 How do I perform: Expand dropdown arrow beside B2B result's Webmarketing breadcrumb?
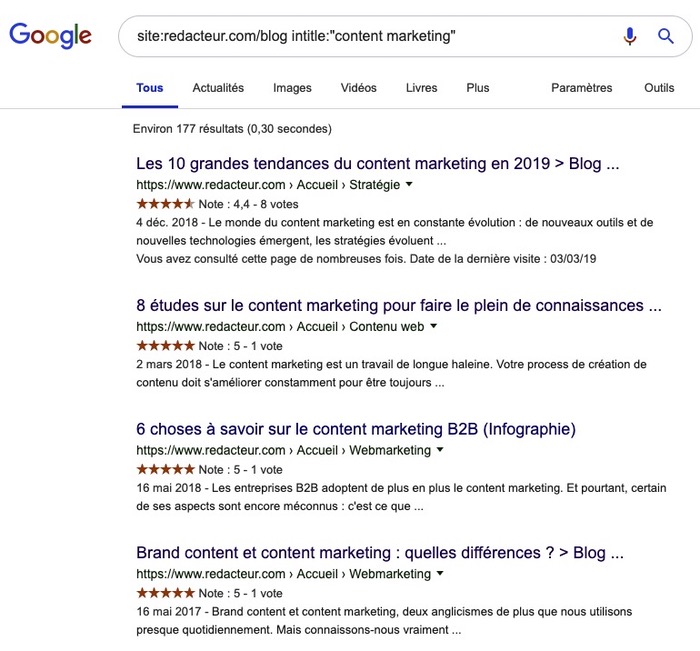coord(440,451)
